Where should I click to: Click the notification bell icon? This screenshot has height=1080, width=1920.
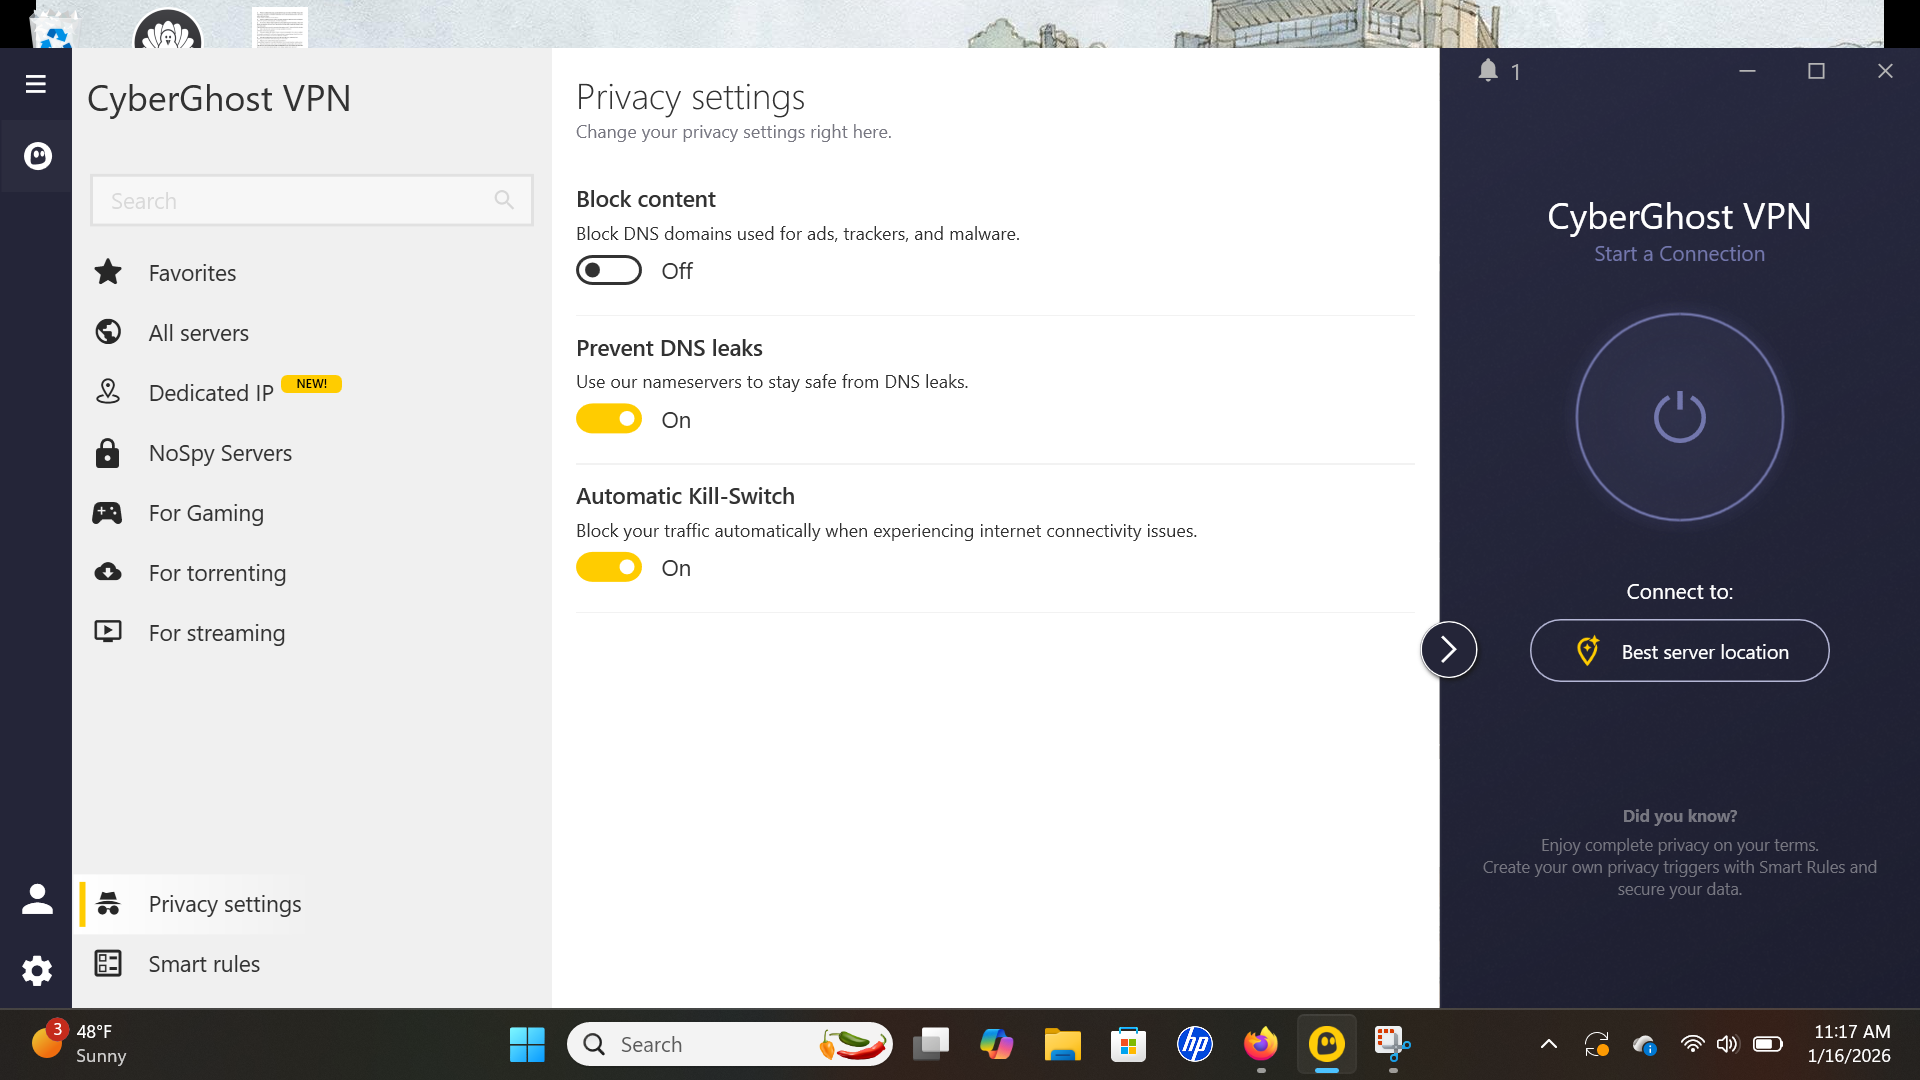point(1488,71)
